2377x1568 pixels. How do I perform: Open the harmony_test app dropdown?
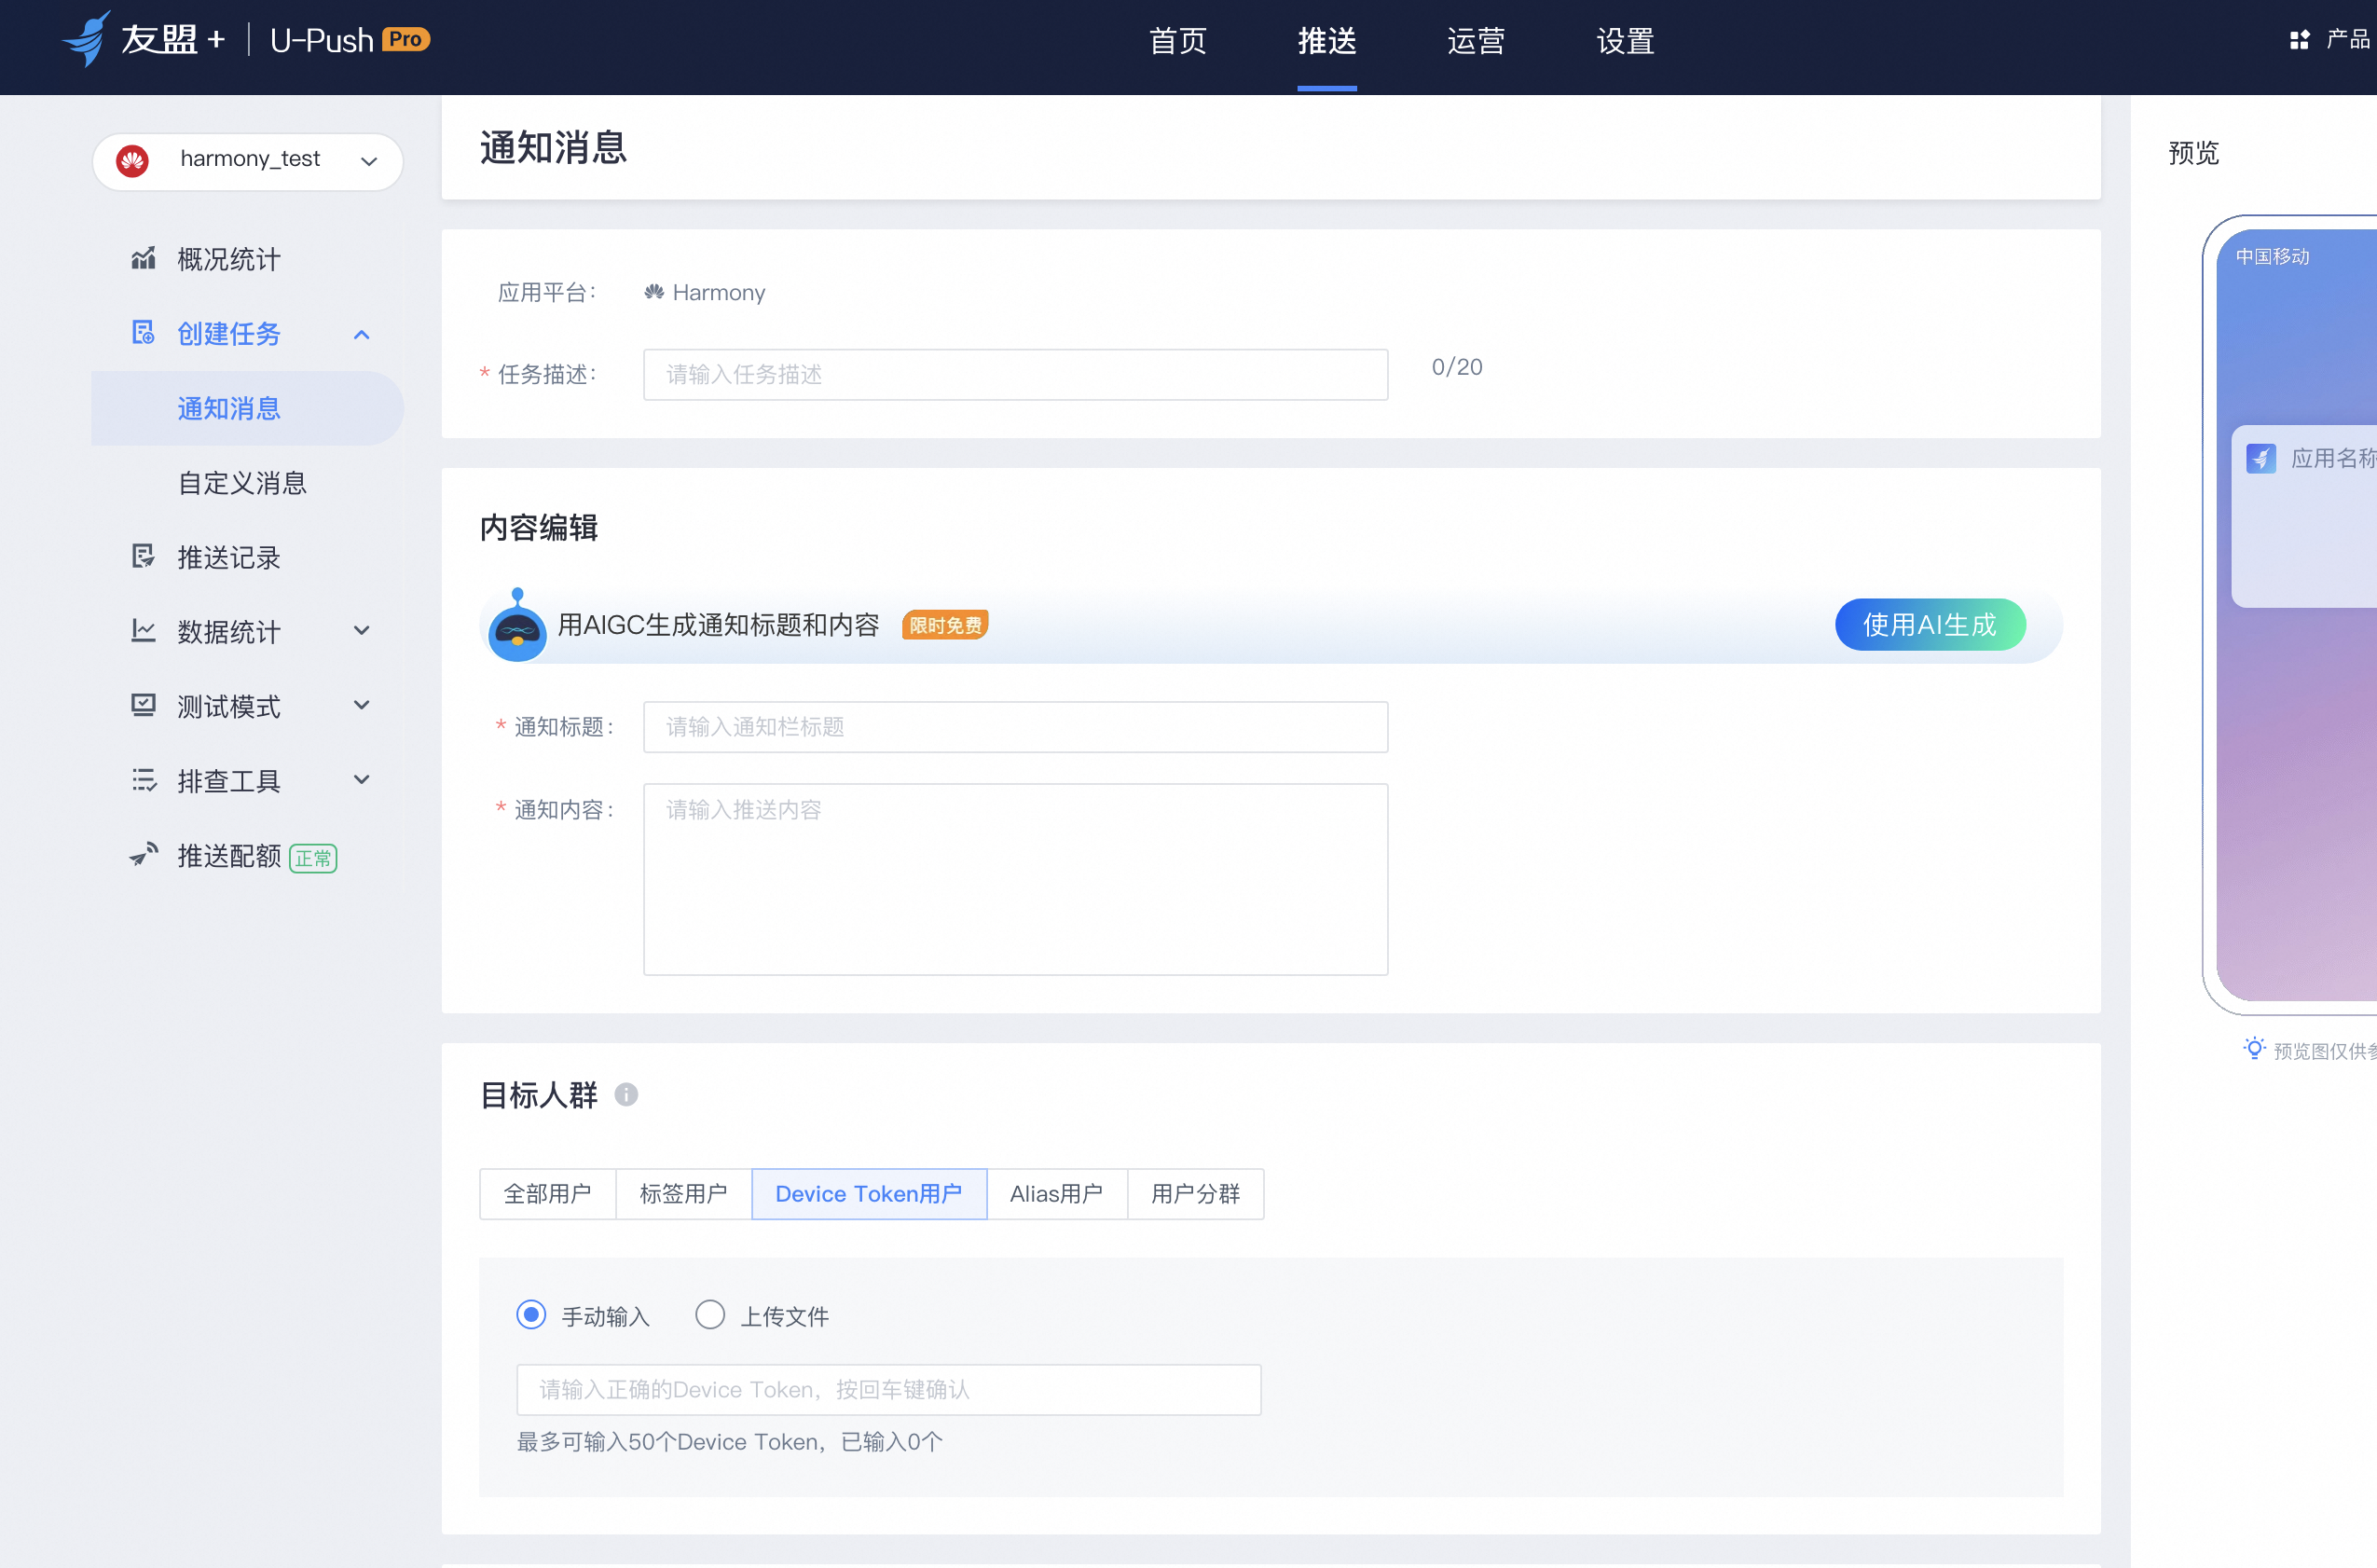[248, 161]
